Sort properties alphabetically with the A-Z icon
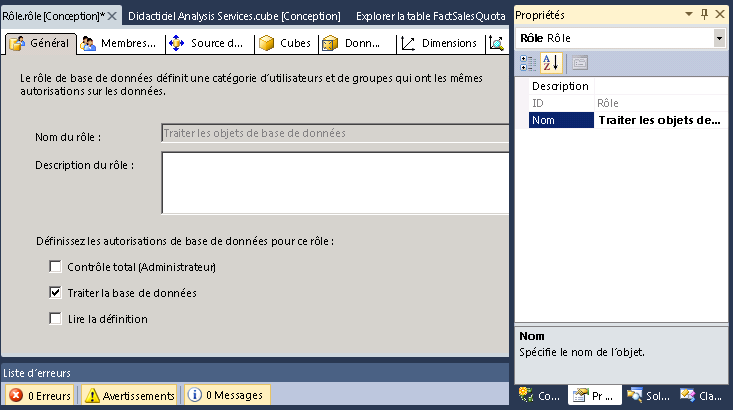Screen dimensions: 733x410 click(x=550, y=63)
